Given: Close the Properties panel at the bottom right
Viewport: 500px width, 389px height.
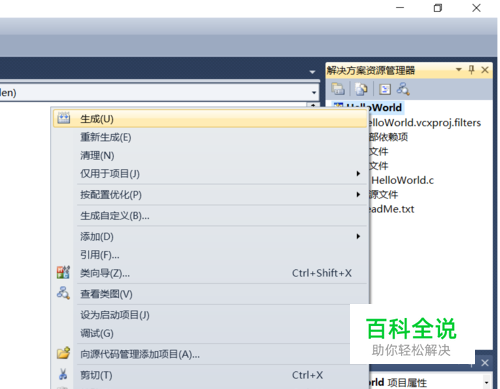Looking at the screenshot, I should click(x=485, y=363).
